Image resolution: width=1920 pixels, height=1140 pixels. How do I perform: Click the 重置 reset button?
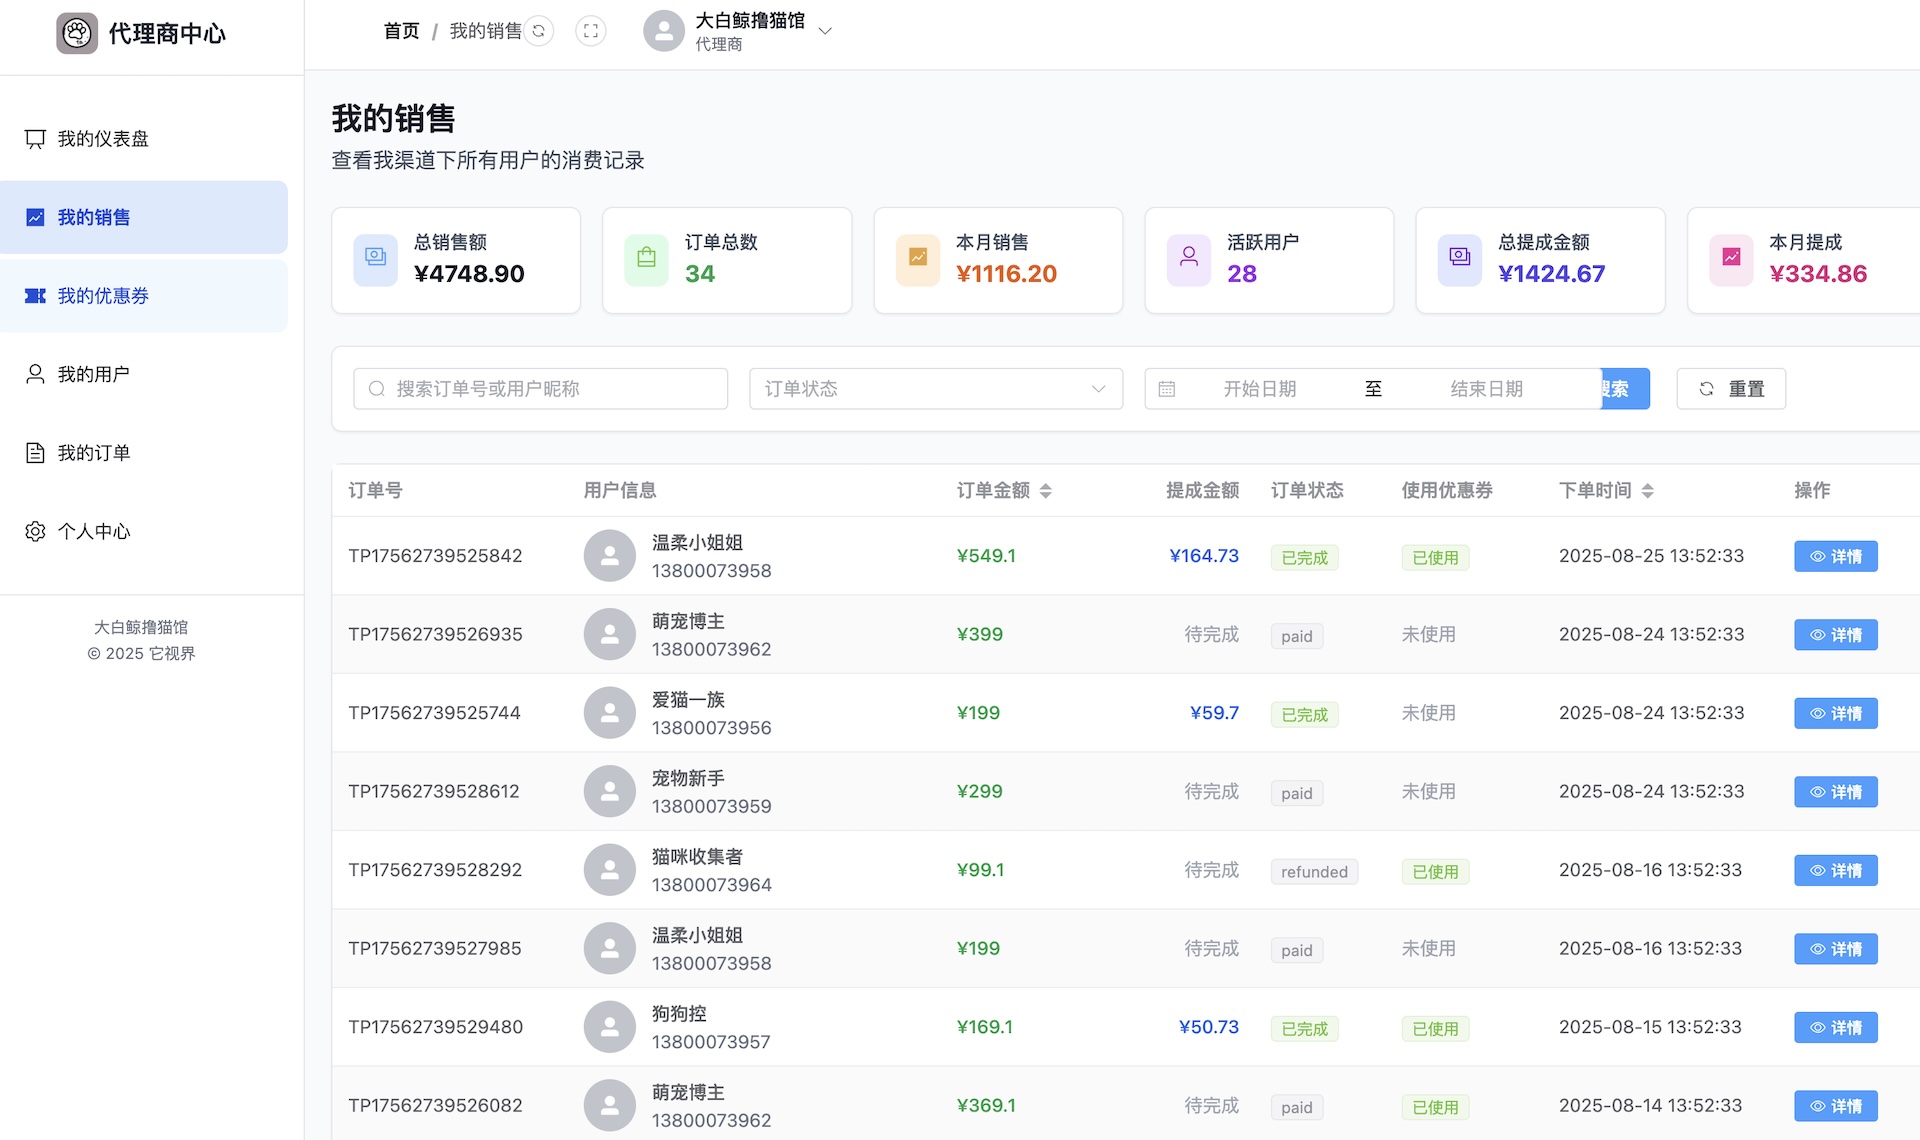(x=1730, y=389)
